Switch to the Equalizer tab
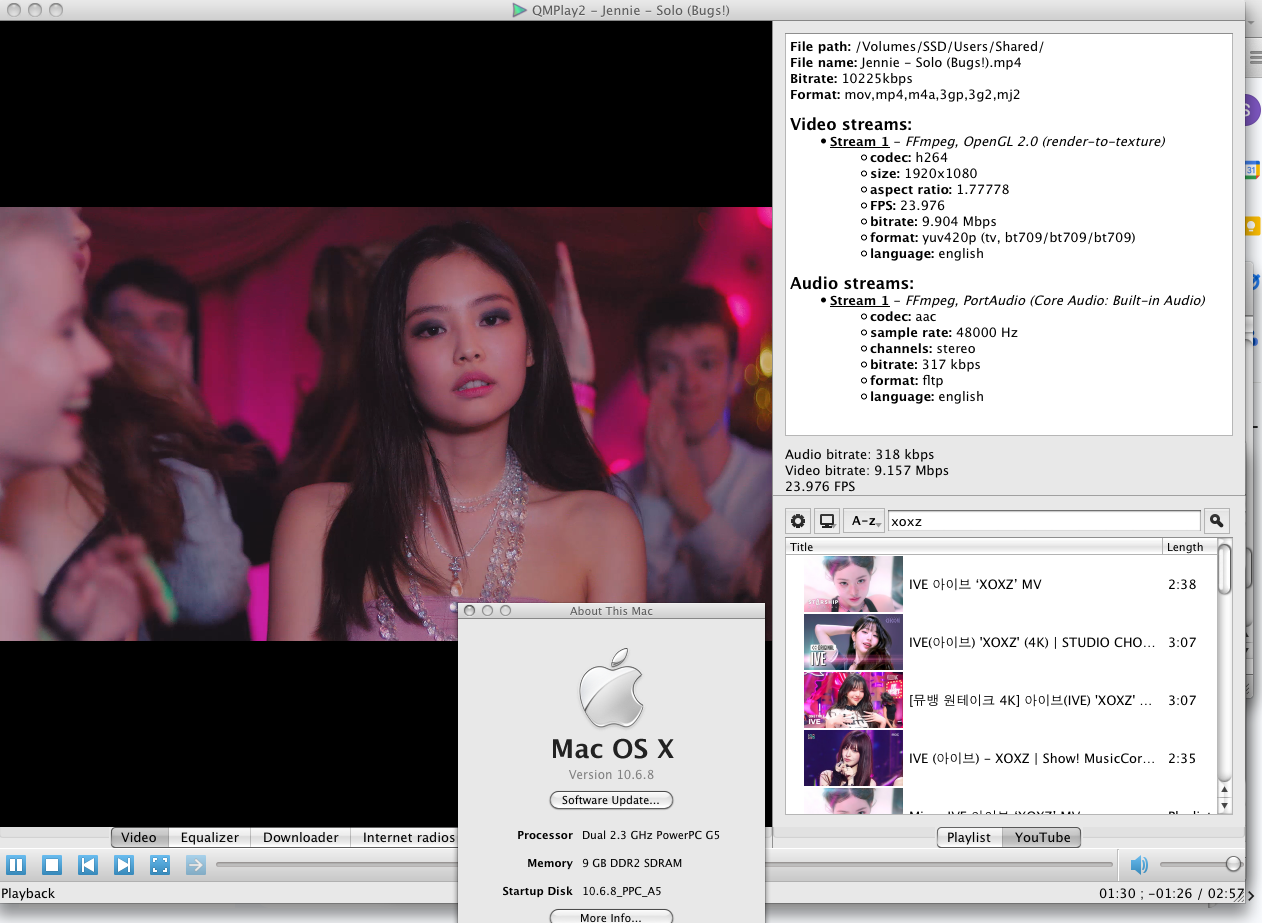Viewport: 1262px width, 923px height. (209, 838)
